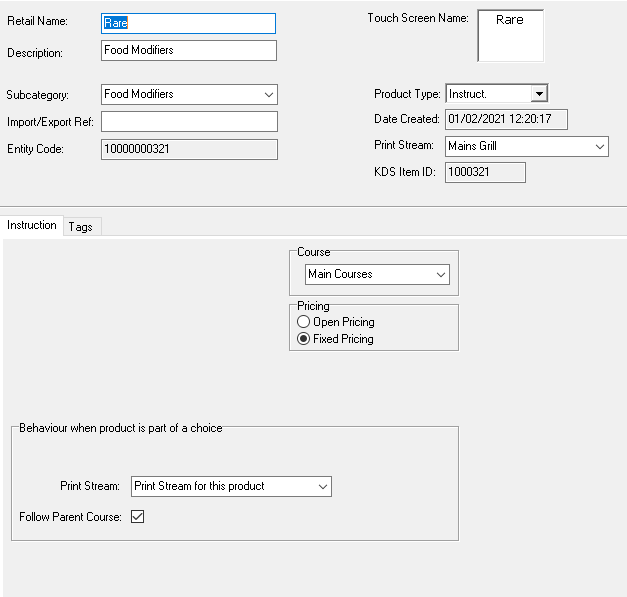Click the chevron arrow on the Subcategory combo box
The height and width of the screenshot is (597, 627).
click(x=268, y=94)
